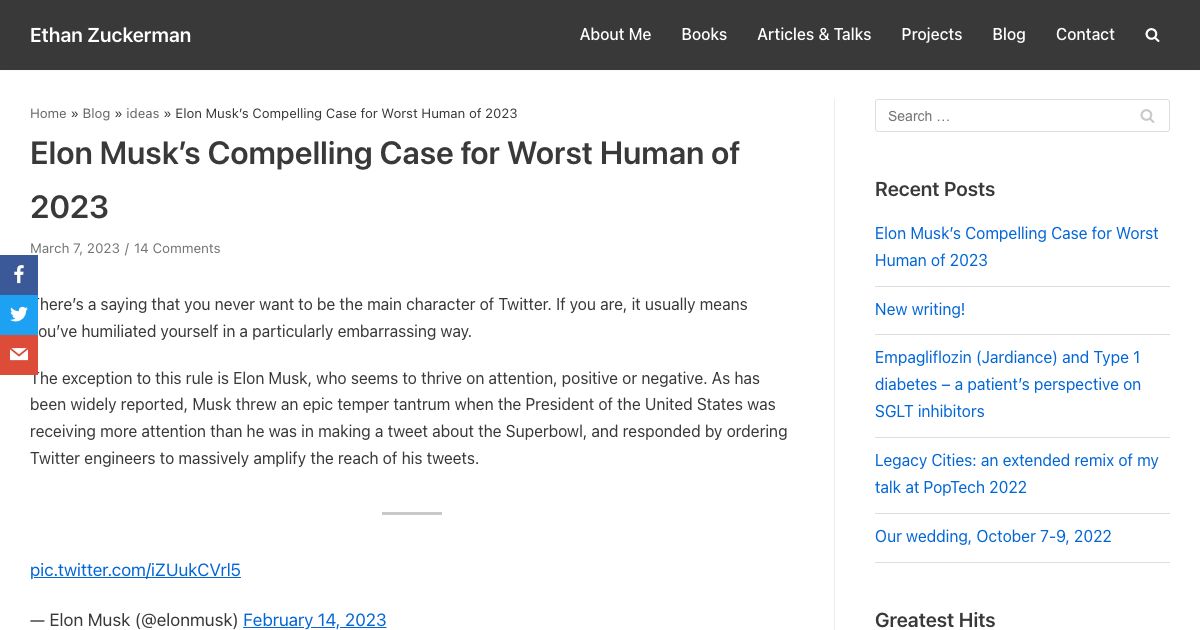The width and height of the screenshot is (1200, 630).
Task: Select Articles & Talks in navigation
Action: [814, 34]
